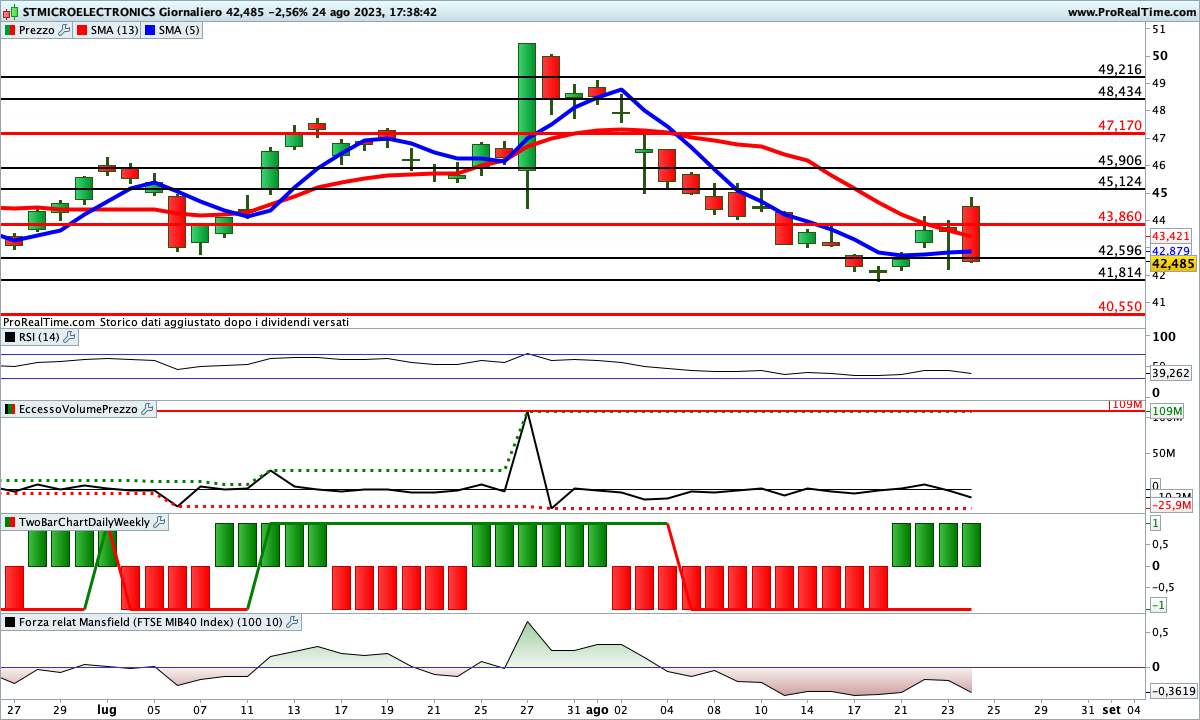Image resolution: width=1200 pixels, height=720 pixels.
Task: Click the blue 42,879 SMA value tag
Action: pyautogui.click(x=1170, y=250)
